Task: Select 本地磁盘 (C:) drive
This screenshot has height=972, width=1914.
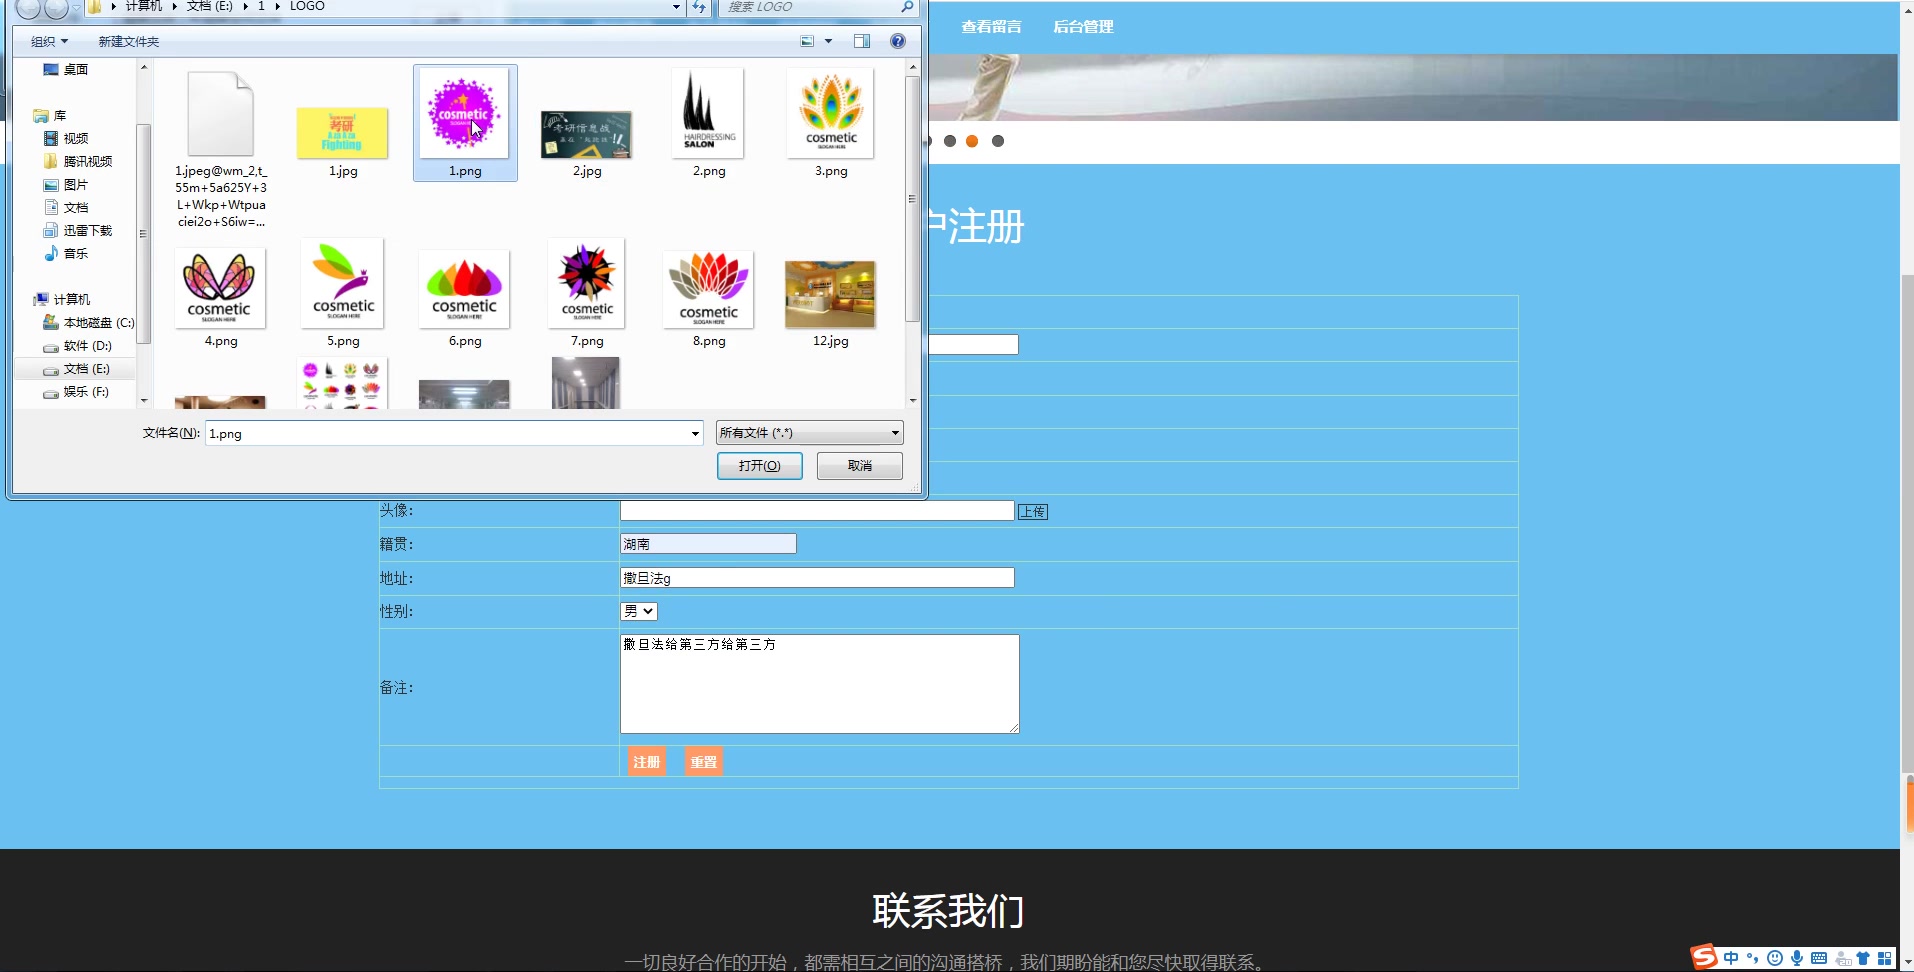Action: click(x=88, y=322)
